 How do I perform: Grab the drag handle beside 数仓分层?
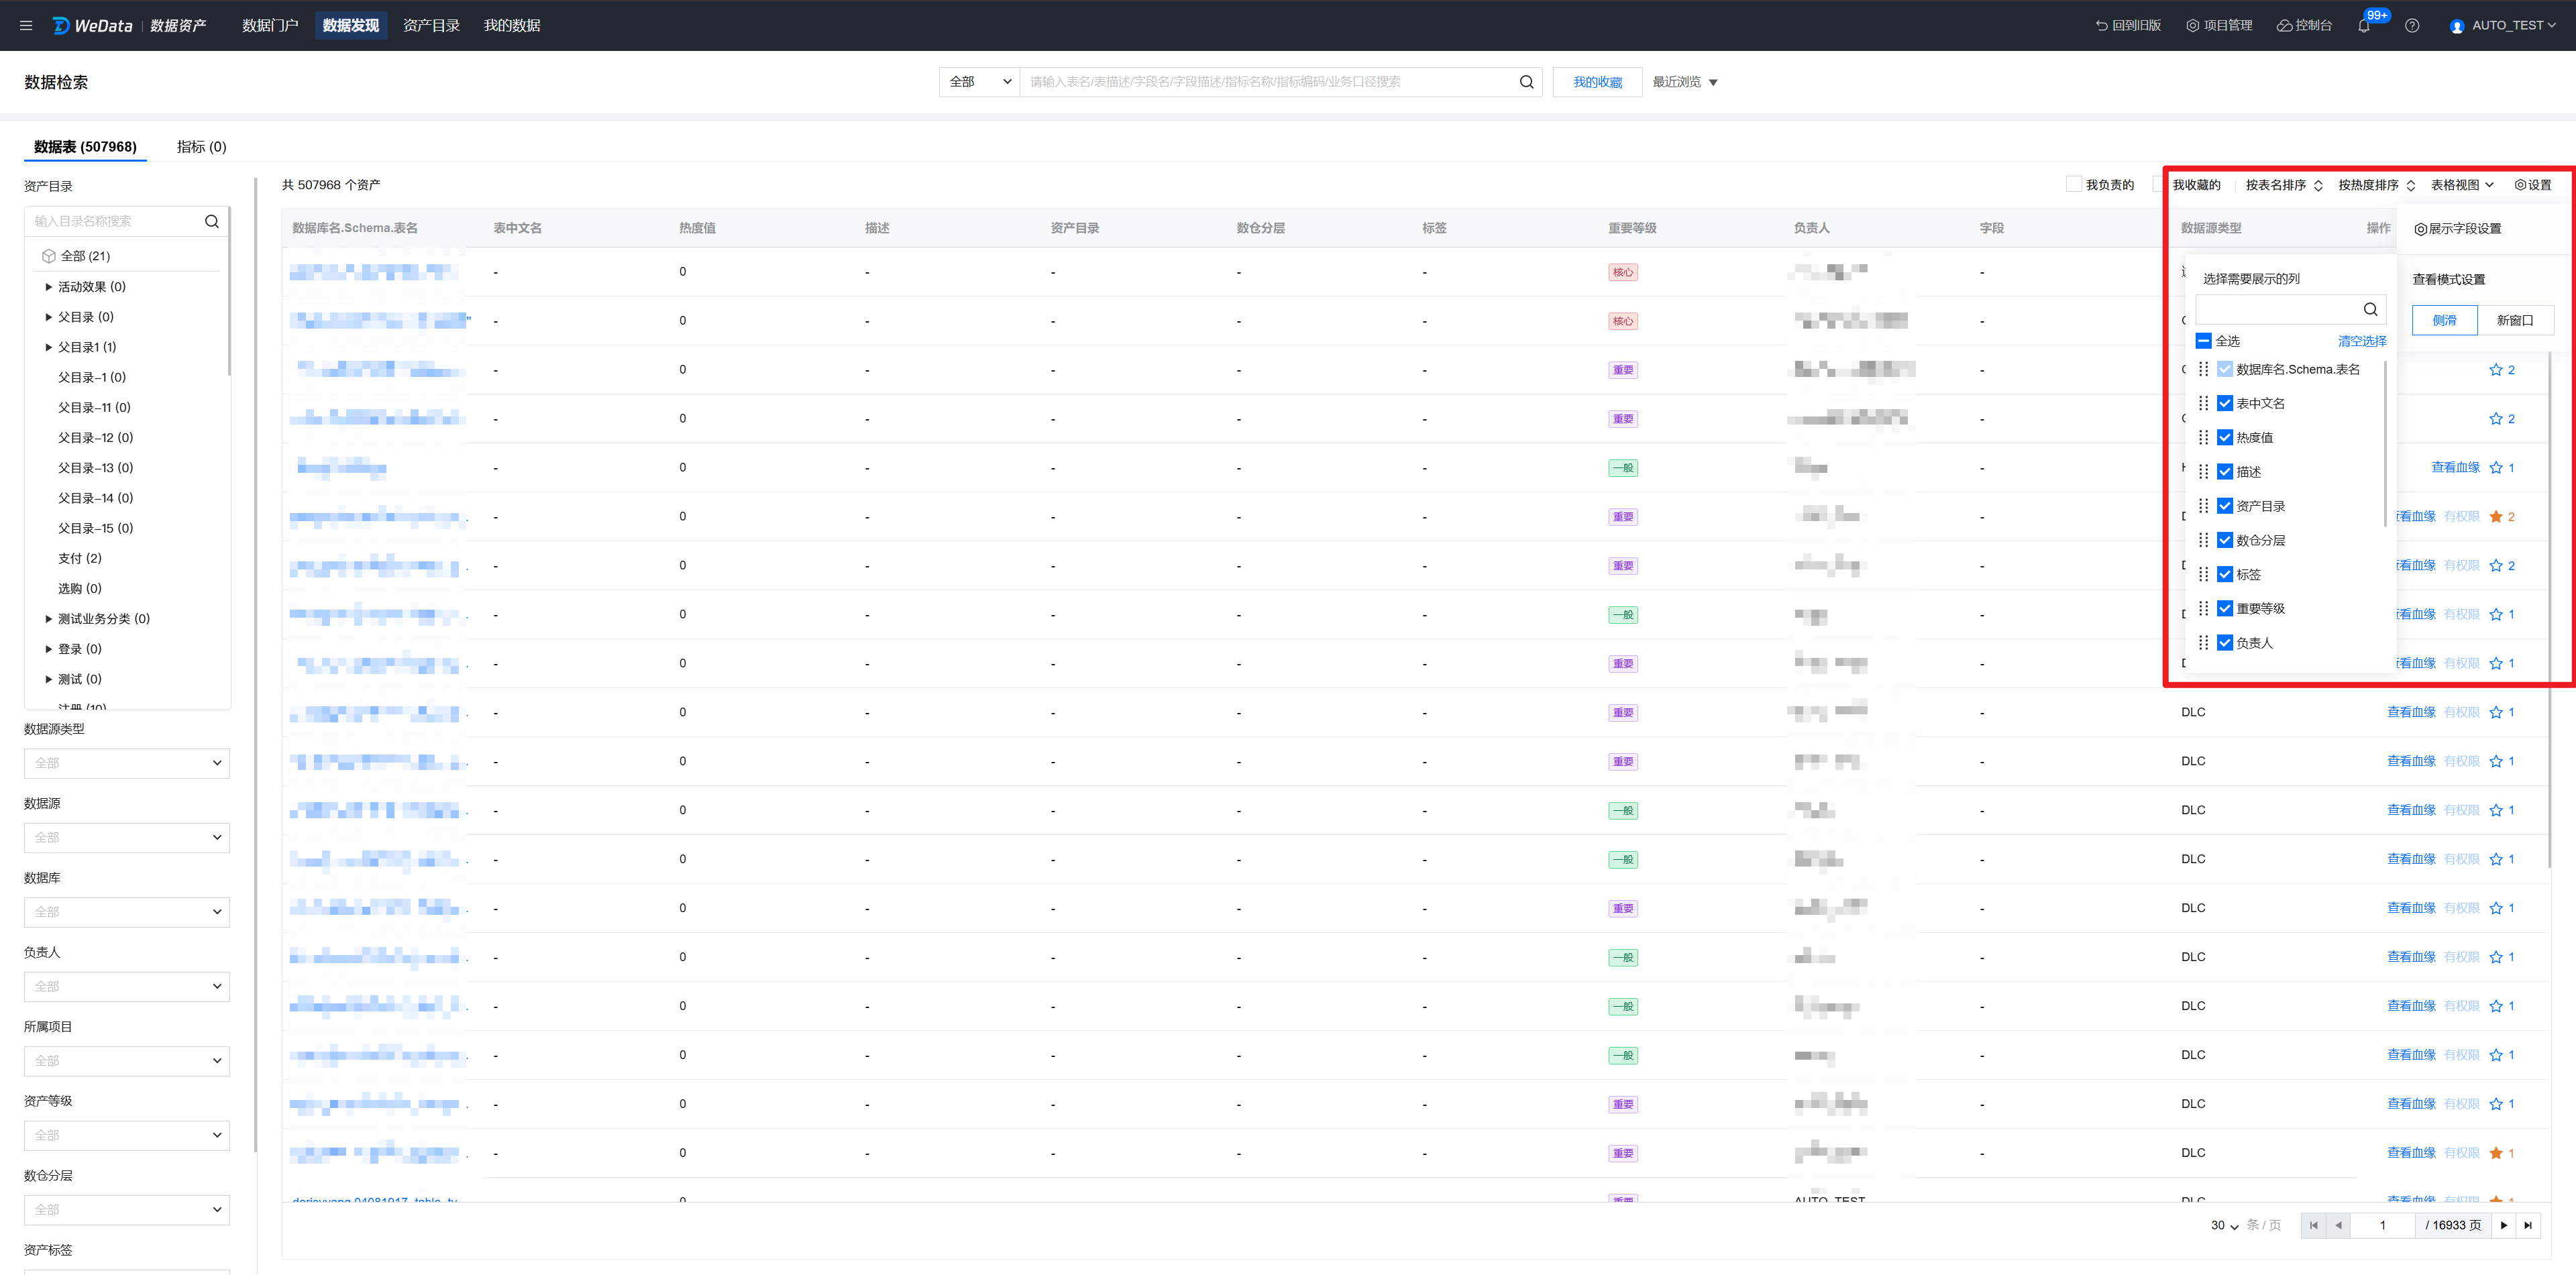(x=2203, y=540)
